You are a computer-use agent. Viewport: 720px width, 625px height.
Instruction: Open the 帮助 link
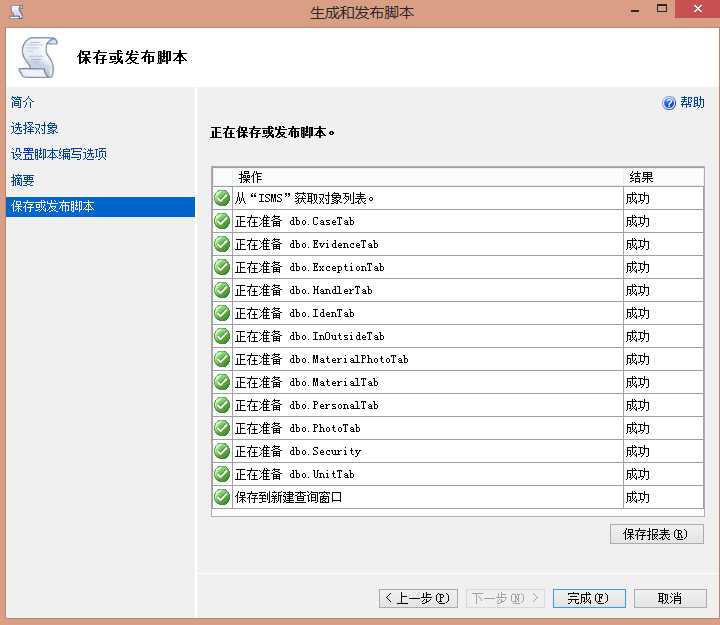(x=692, y=102)
